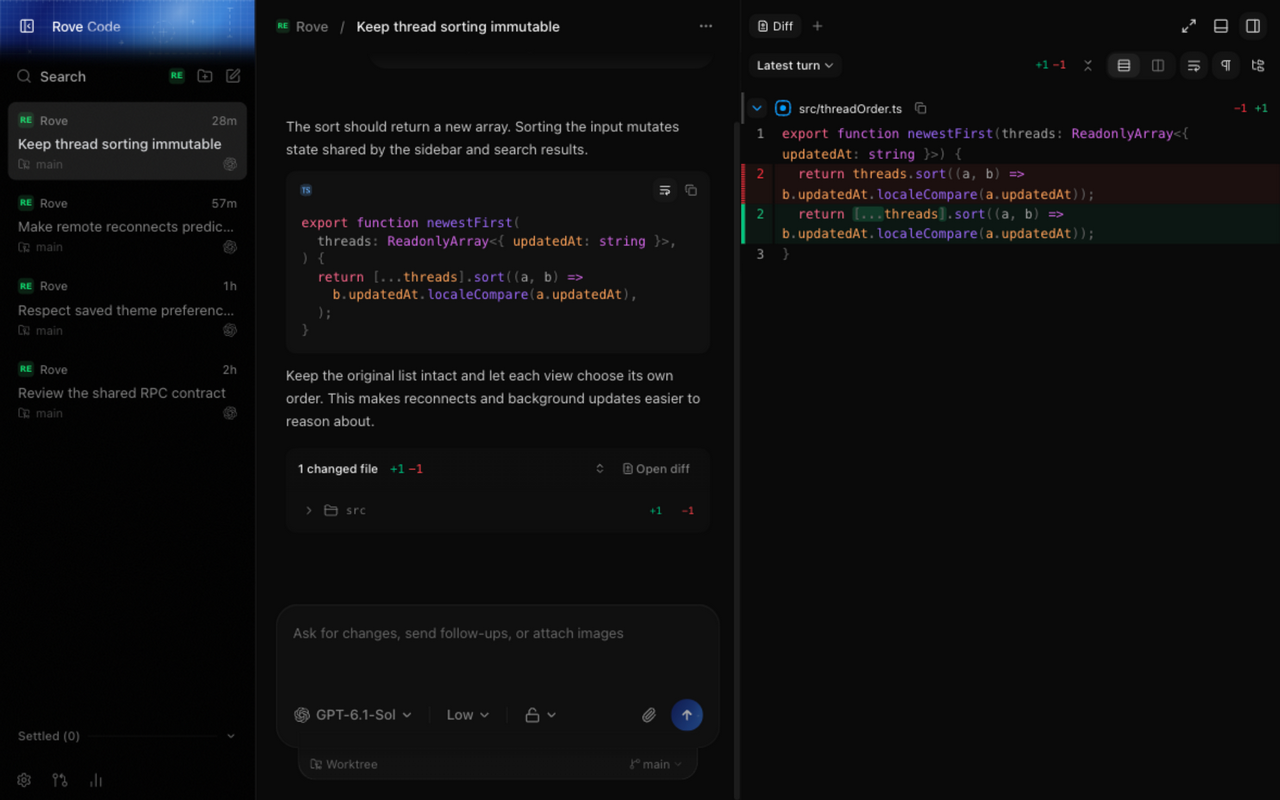Open the Latest turn dropdown
This screenshot has width=1280, height=800.
pos(795,65)
